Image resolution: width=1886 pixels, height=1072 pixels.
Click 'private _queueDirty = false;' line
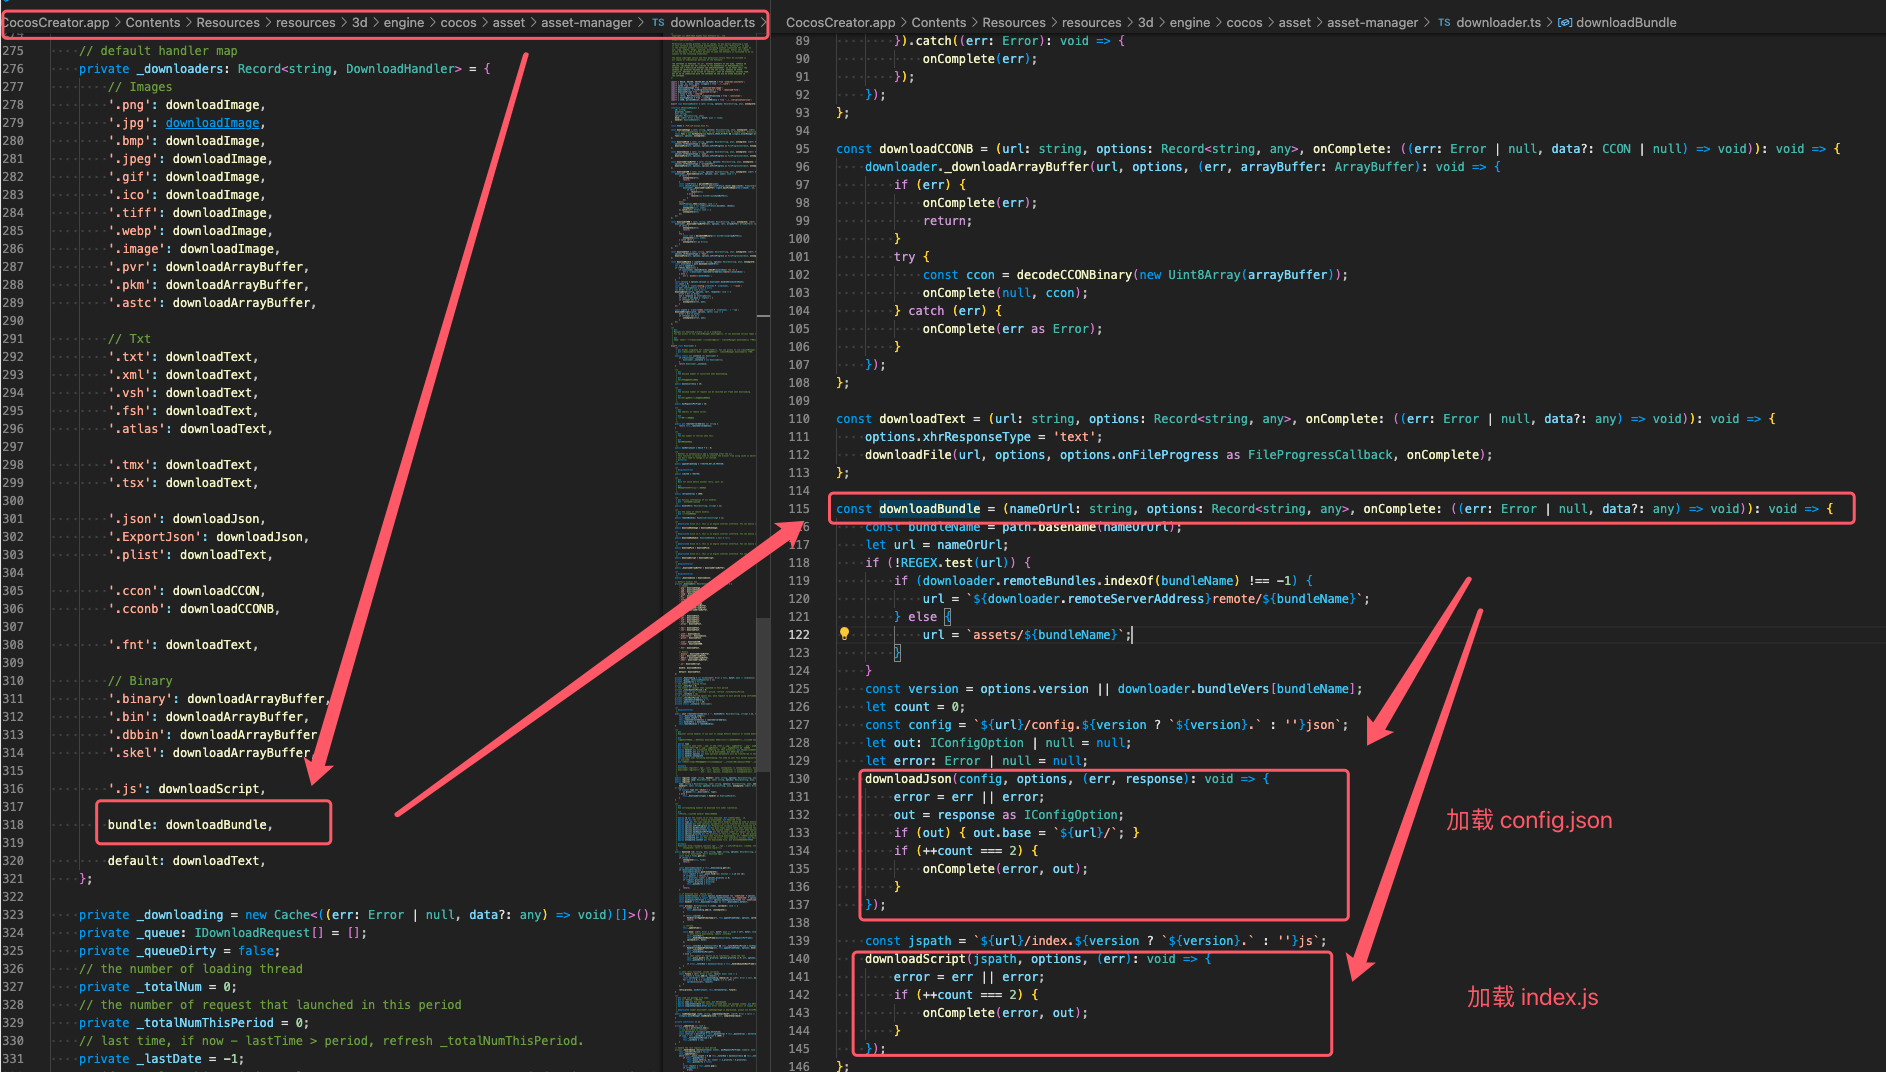point(180,951)
